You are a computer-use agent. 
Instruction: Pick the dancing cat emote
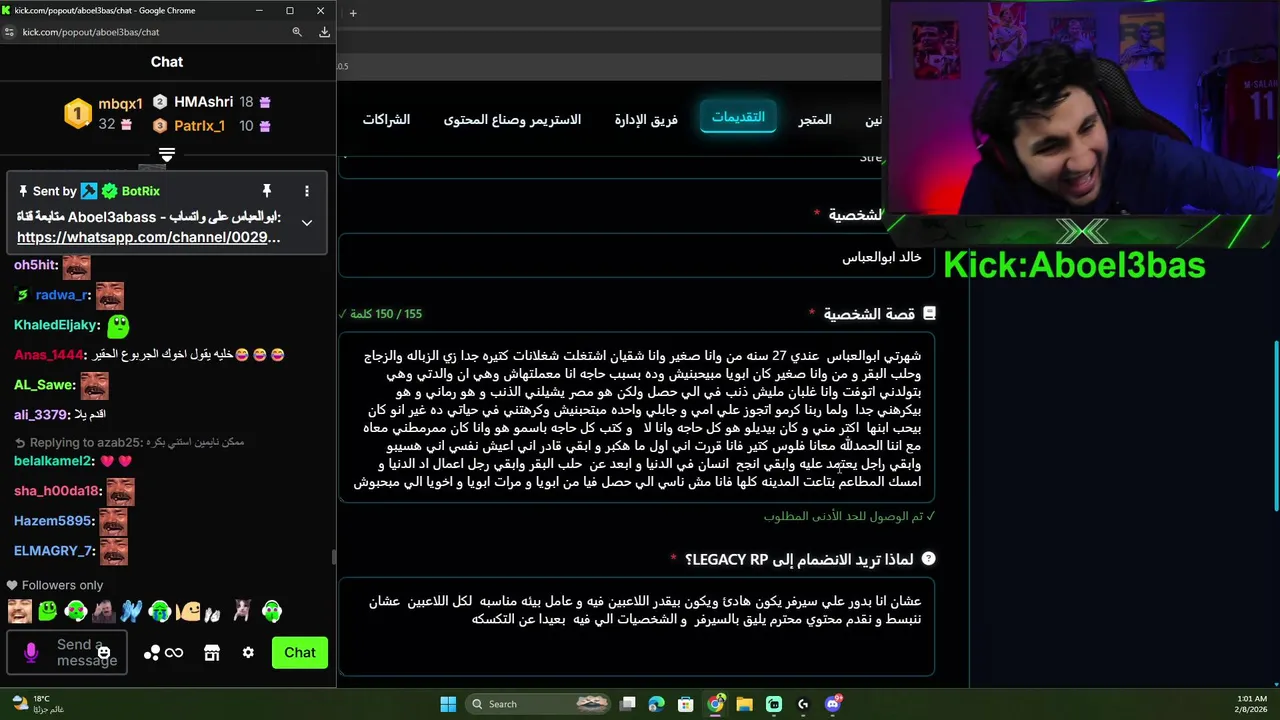tap(242, 610)
